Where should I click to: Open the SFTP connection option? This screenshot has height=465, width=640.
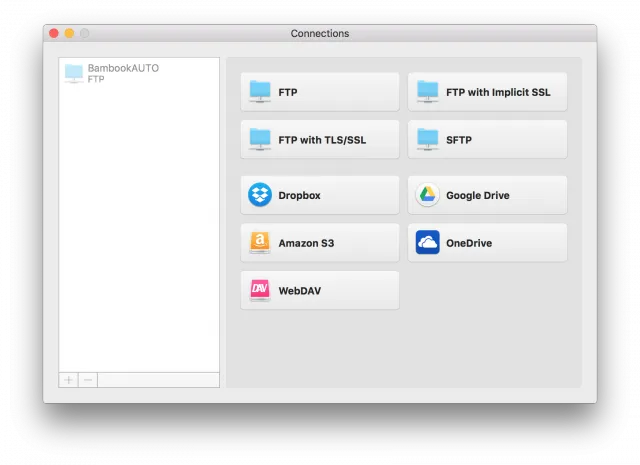pos(487,140)
